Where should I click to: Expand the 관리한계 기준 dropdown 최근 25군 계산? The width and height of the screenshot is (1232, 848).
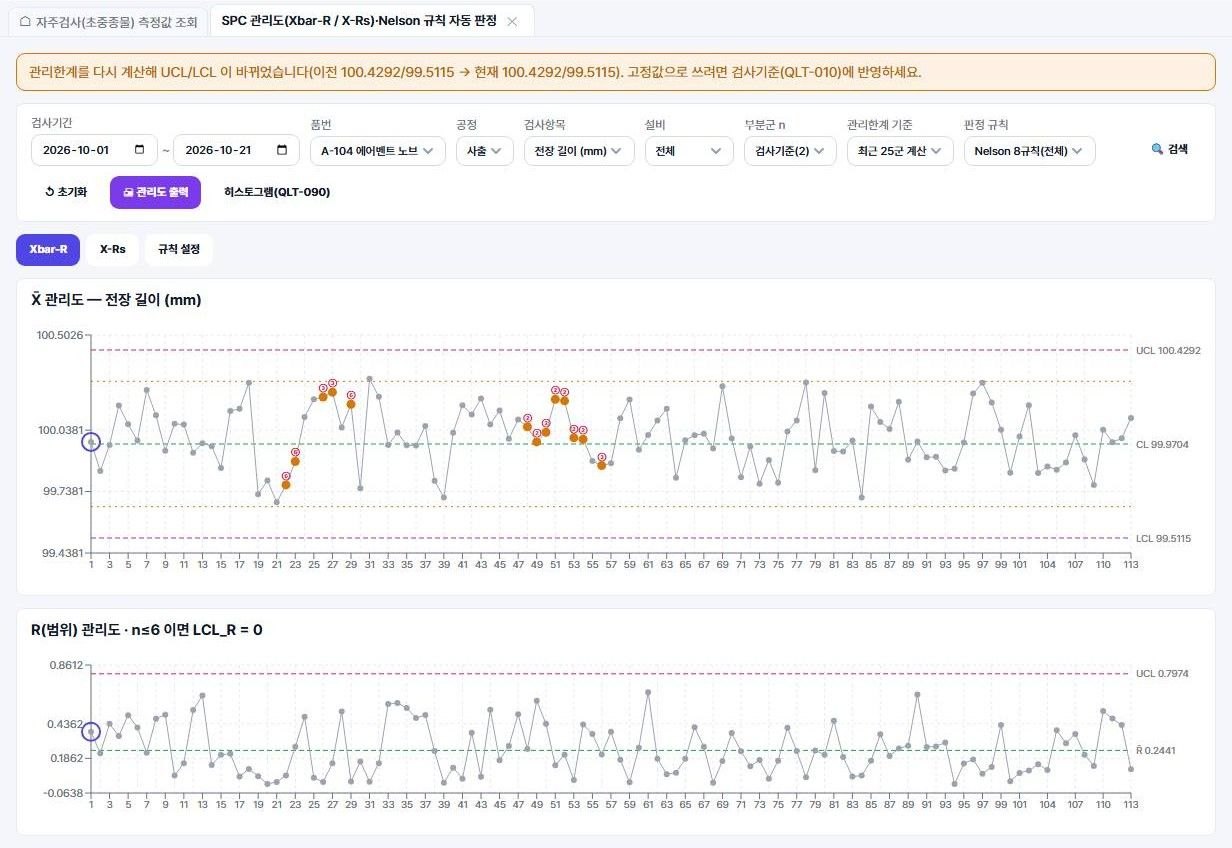900,151
